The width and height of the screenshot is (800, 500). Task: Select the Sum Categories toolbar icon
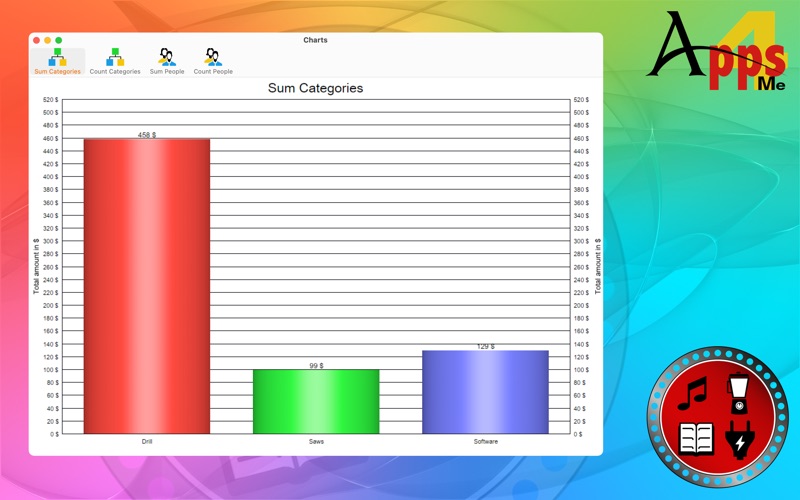[57, 57]
